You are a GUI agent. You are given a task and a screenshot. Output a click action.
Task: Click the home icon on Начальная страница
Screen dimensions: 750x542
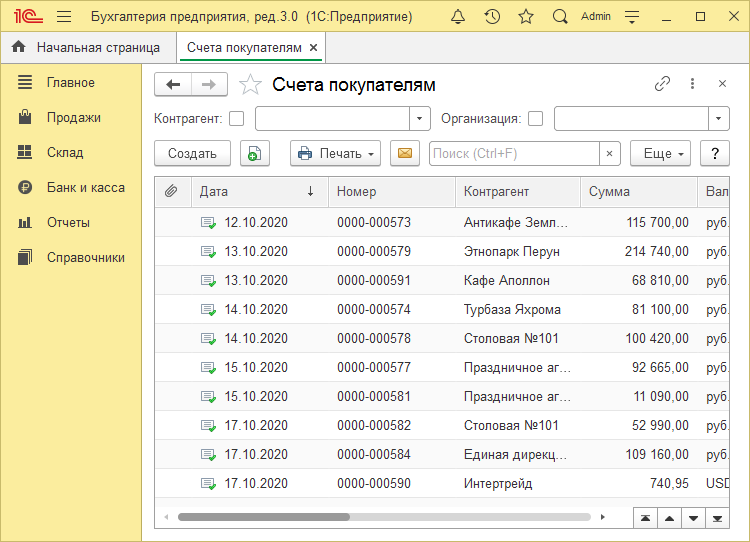tap(19, 47)
